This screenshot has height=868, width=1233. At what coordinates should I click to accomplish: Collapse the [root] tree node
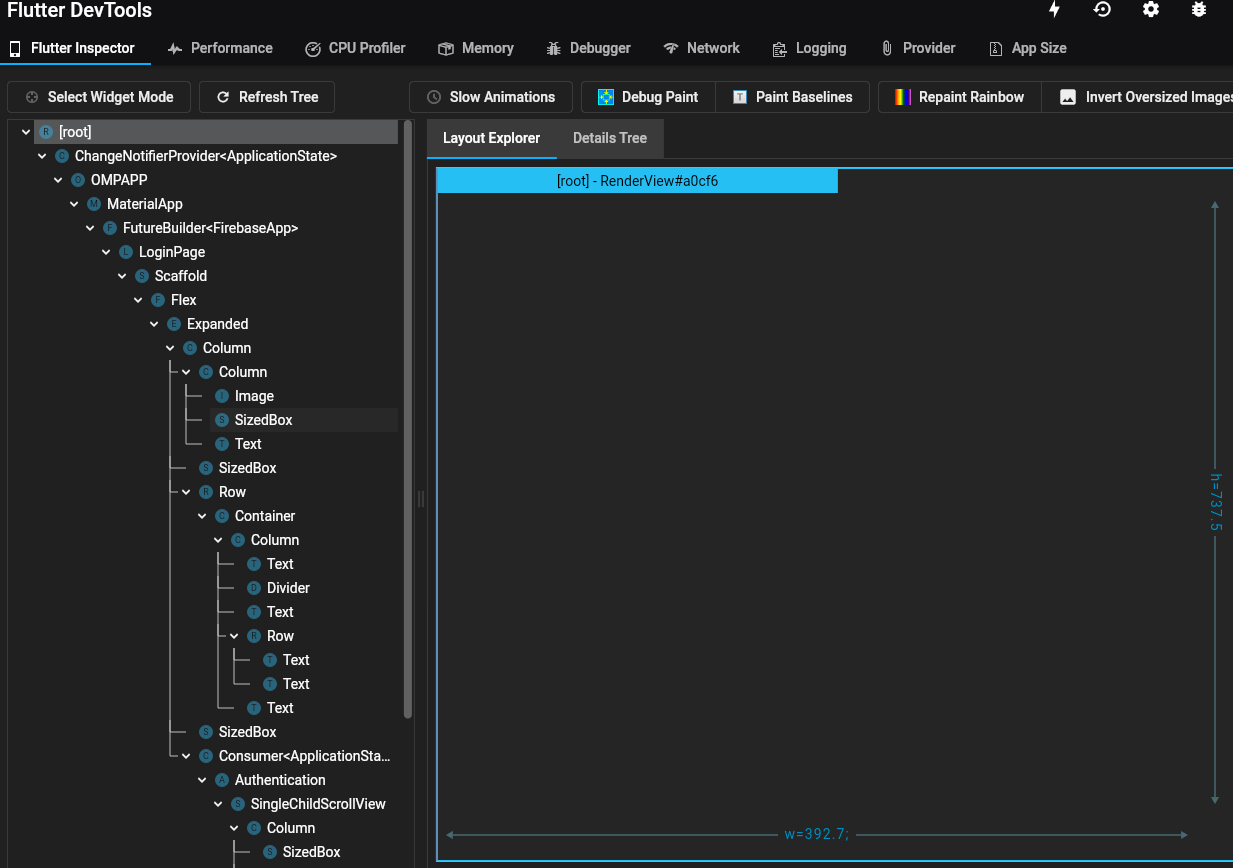[26, 132]
